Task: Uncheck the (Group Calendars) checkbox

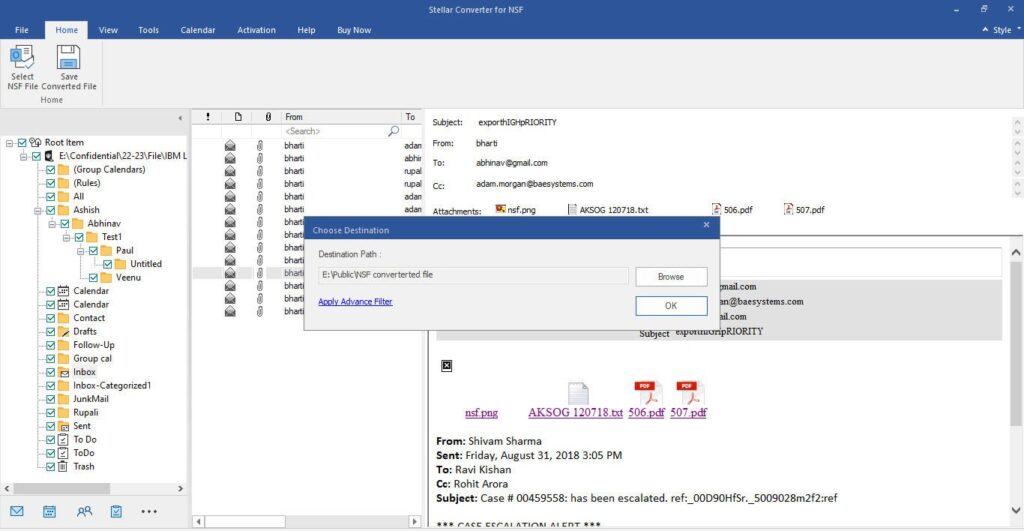Action: pyautogui.click(x=50, y=169)
